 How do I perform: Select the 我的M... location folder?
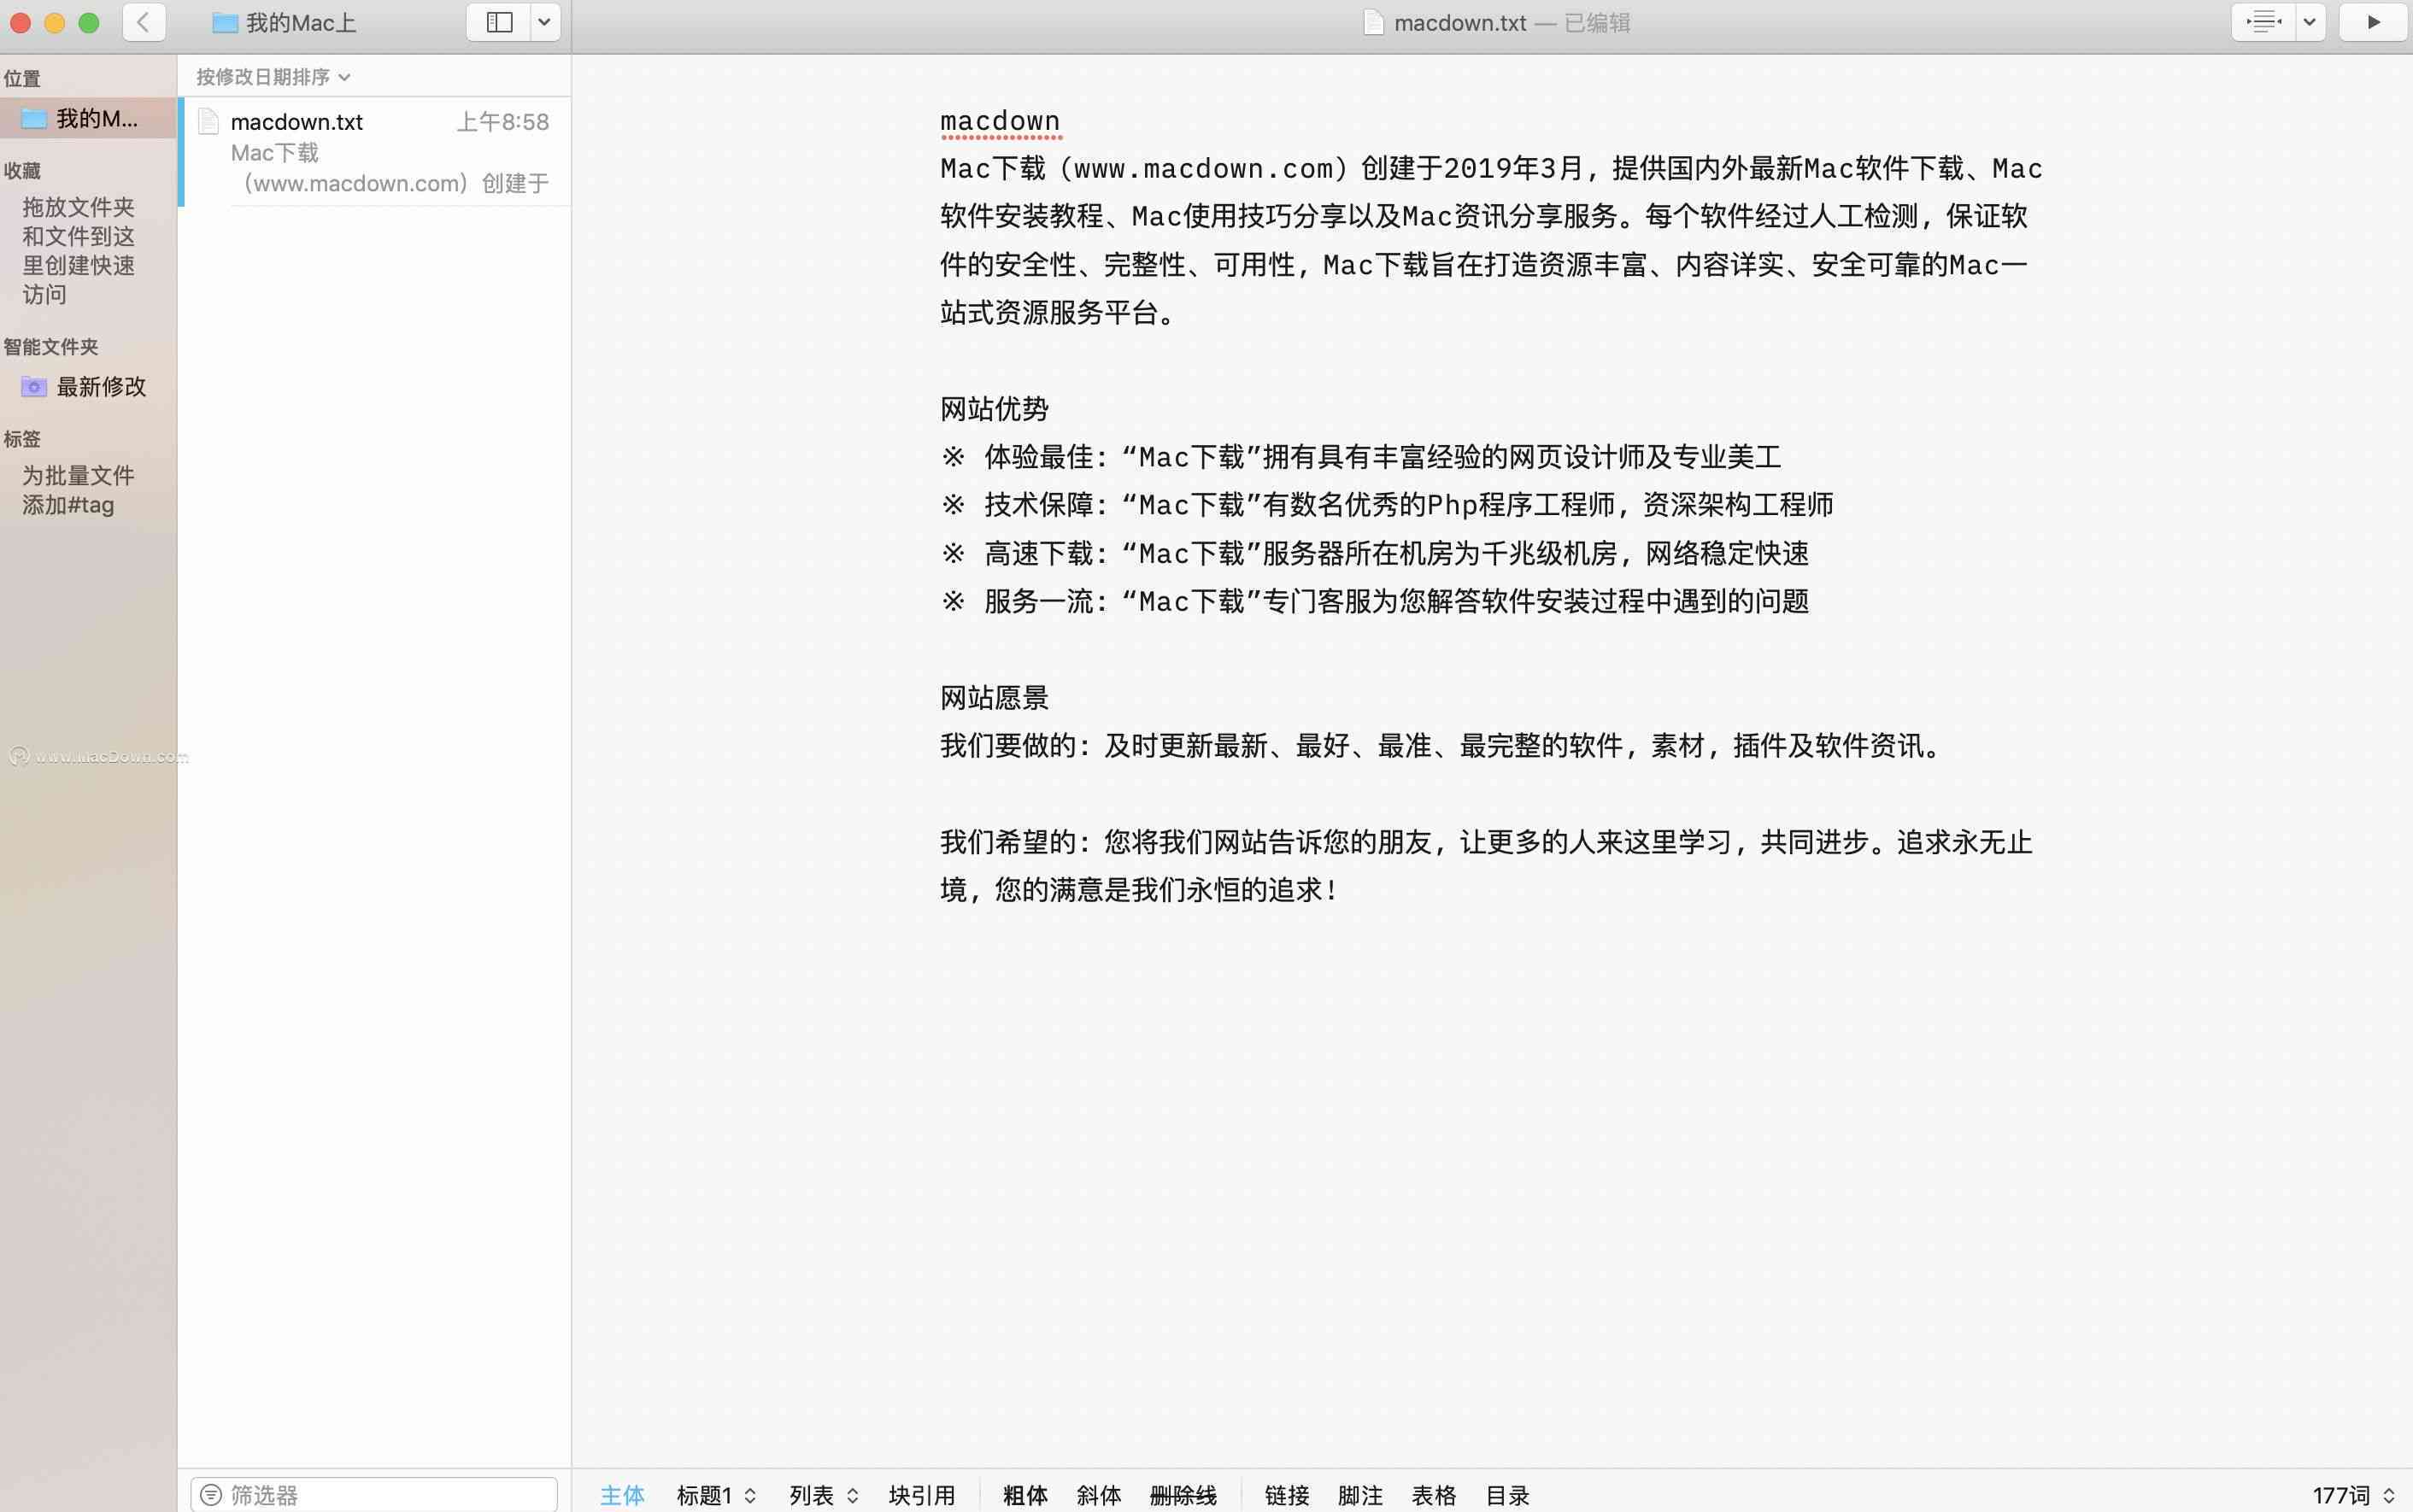pos(88,118)
